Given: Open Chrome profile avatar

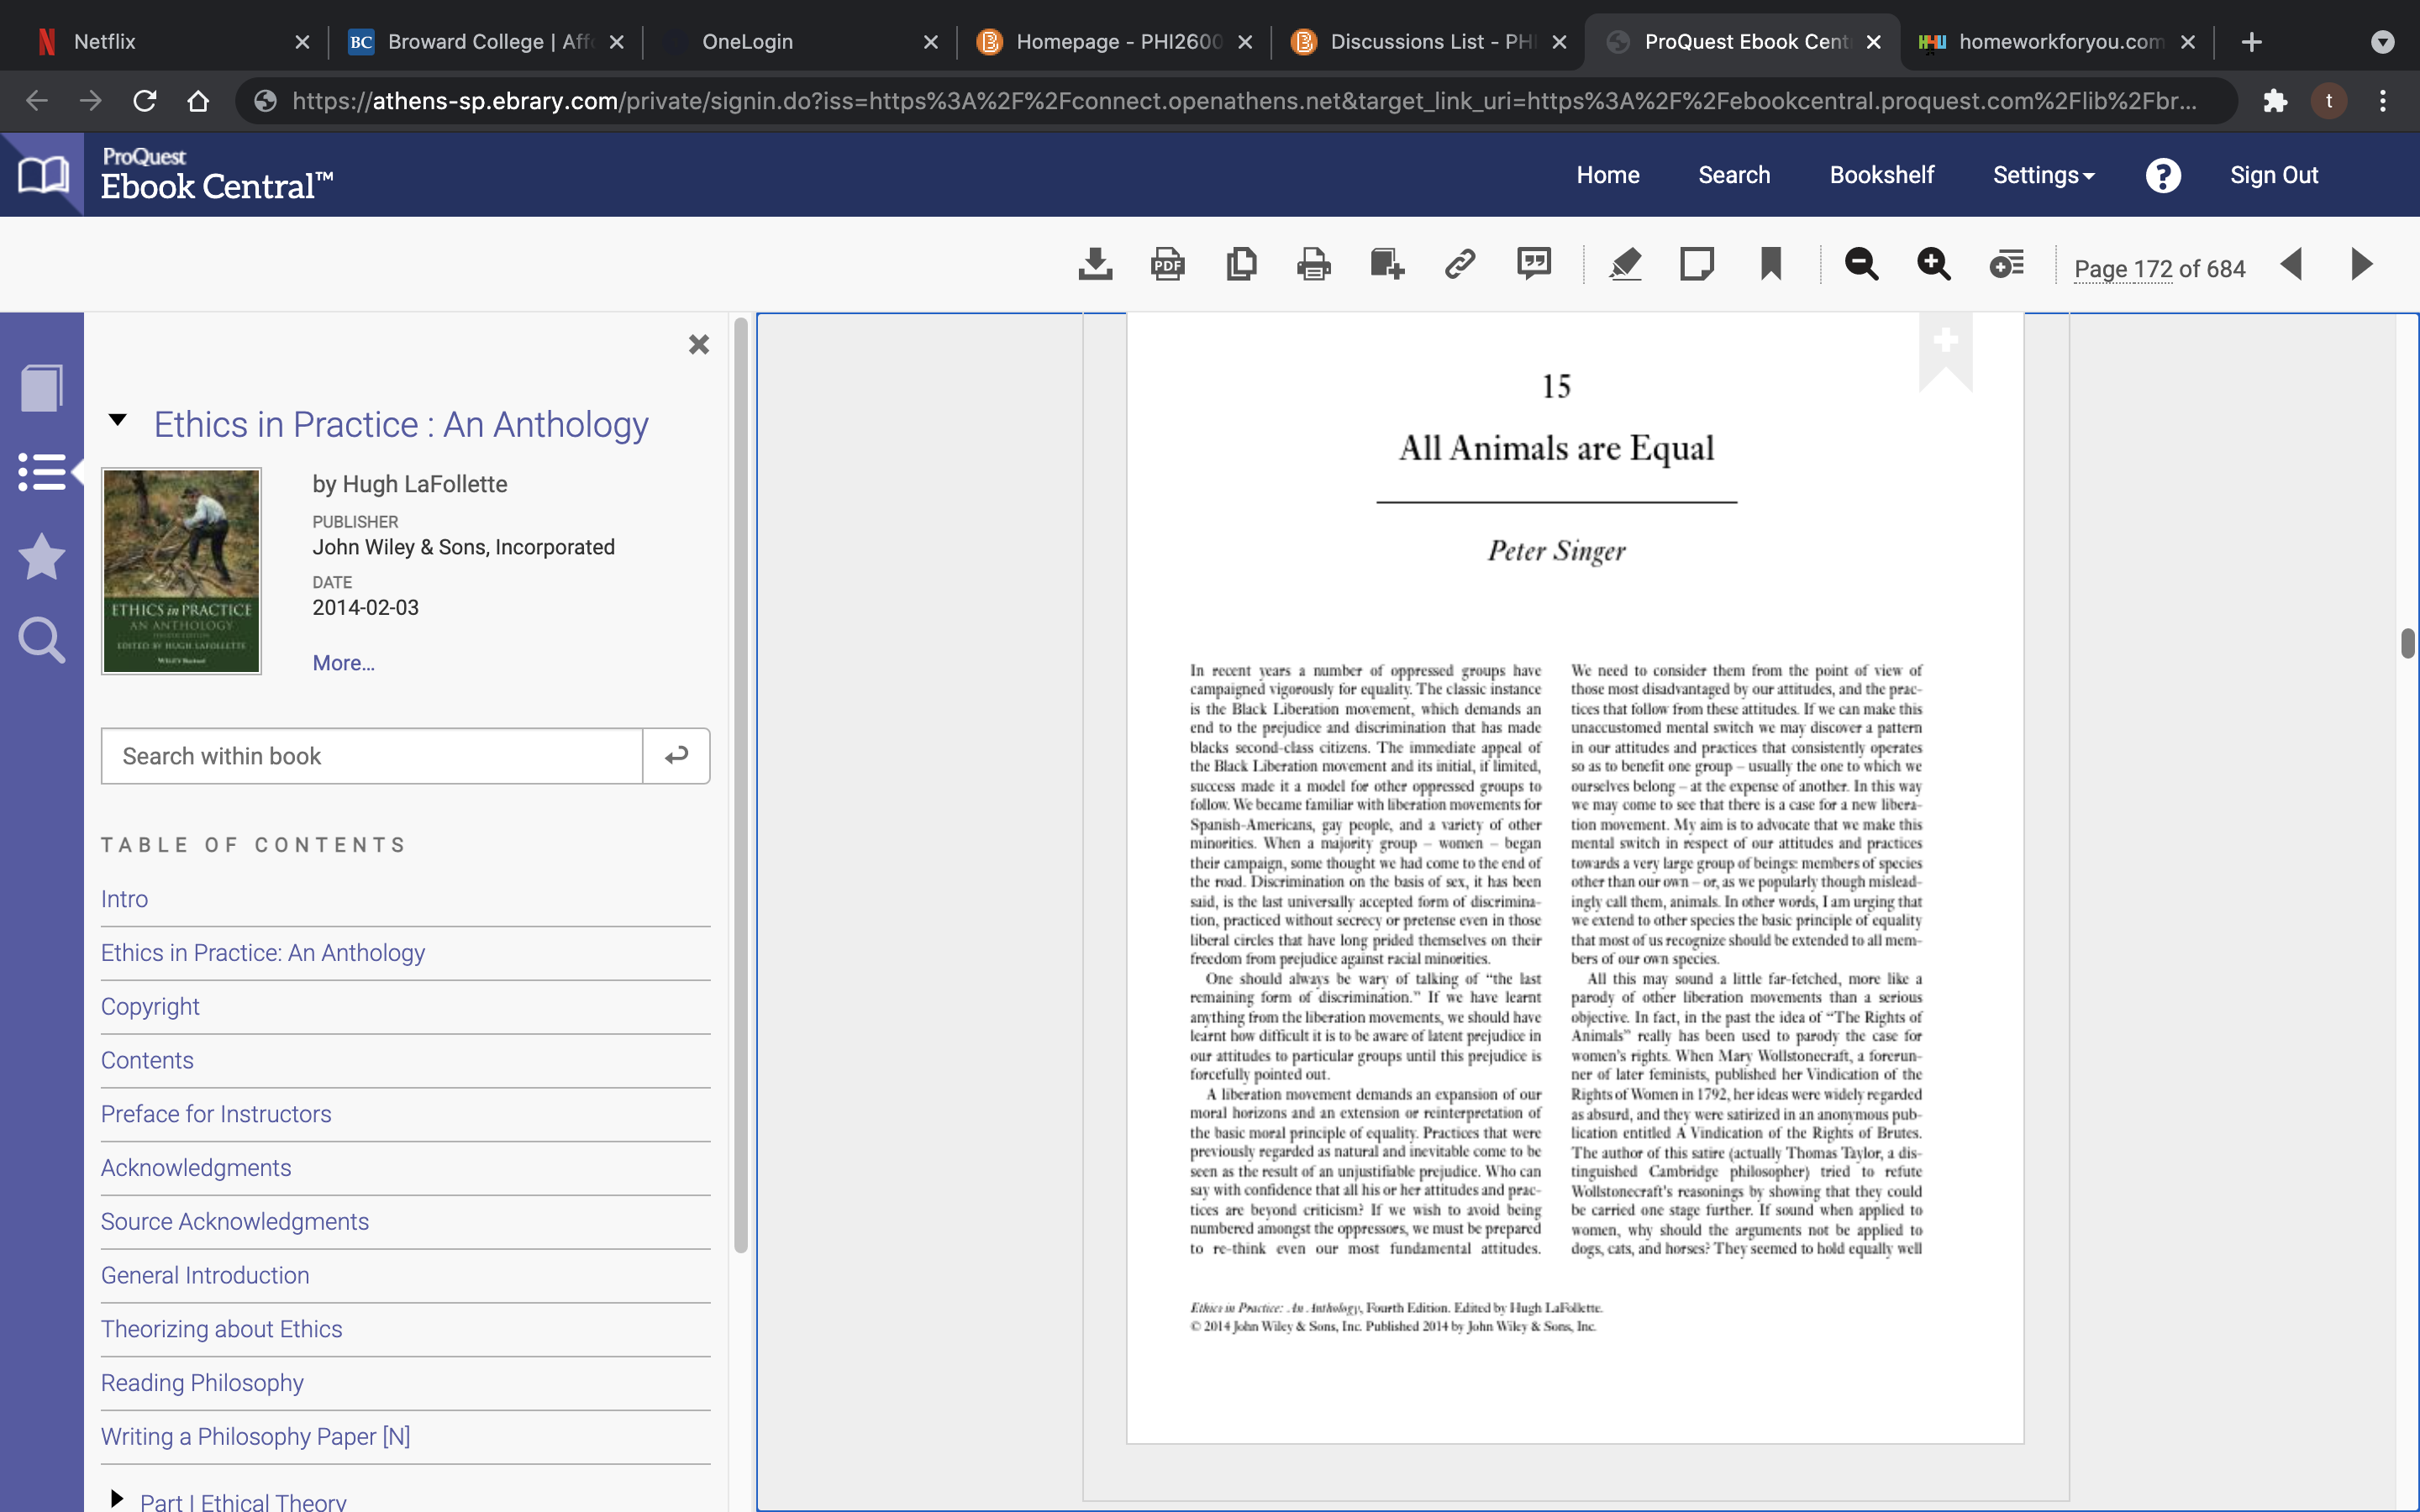Looking at the screenshot, I should [2329, 101].
